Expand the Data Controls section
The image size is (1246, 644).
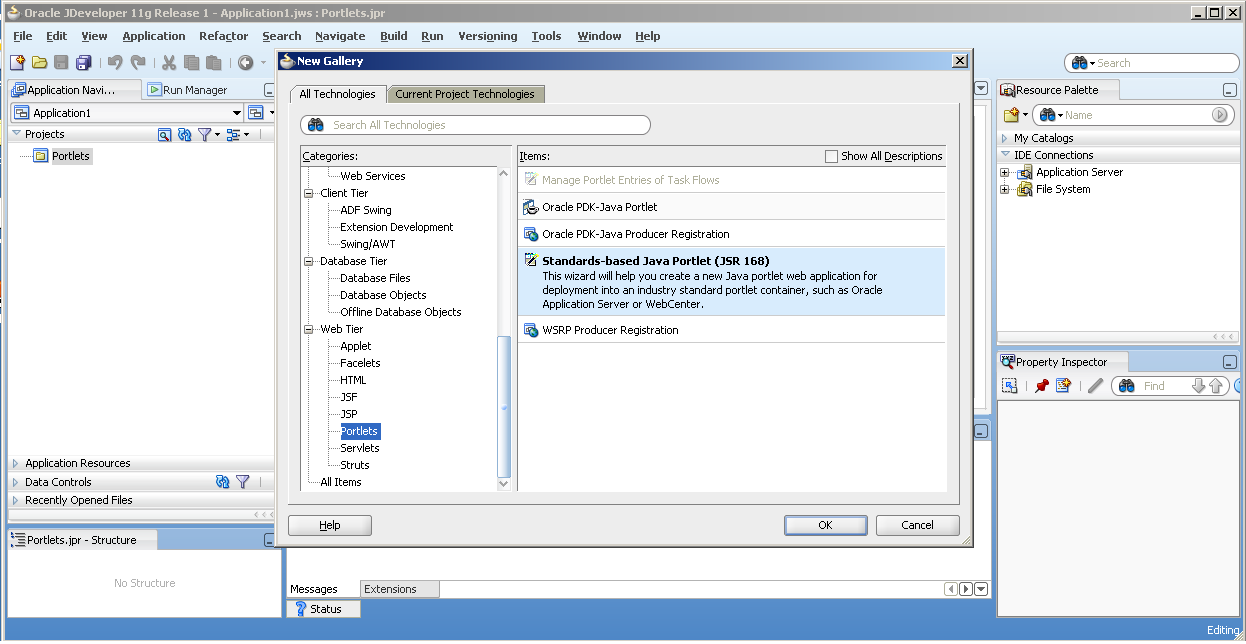[16, 482]
